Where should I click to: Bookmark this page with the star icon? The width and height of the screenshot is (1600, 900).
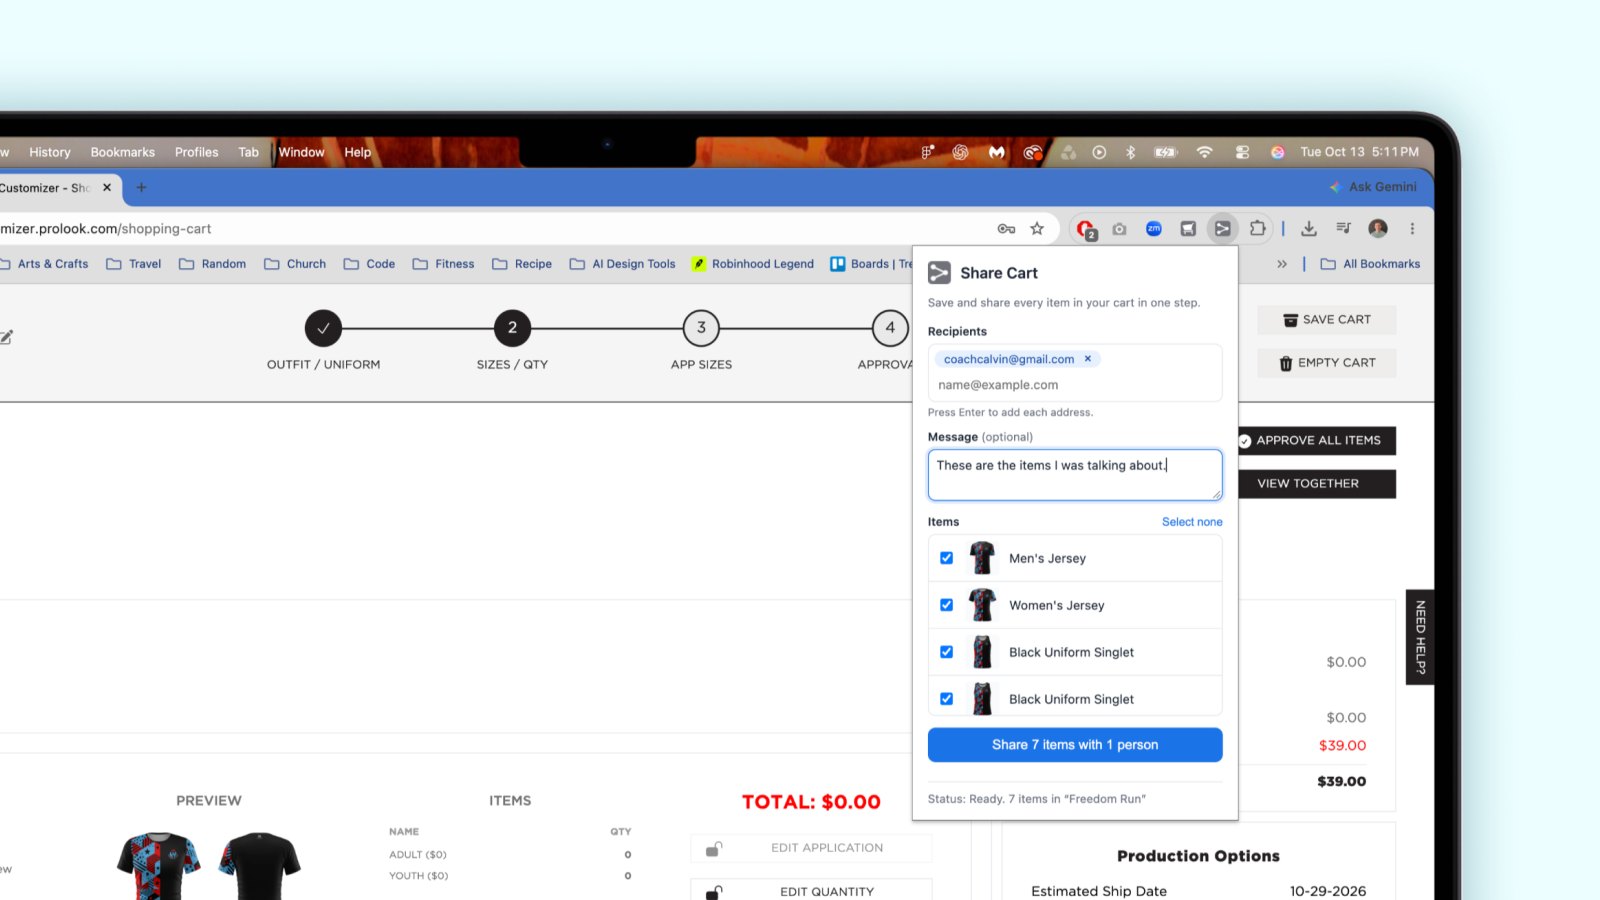pyautogui.click(x=1037, y=229)
